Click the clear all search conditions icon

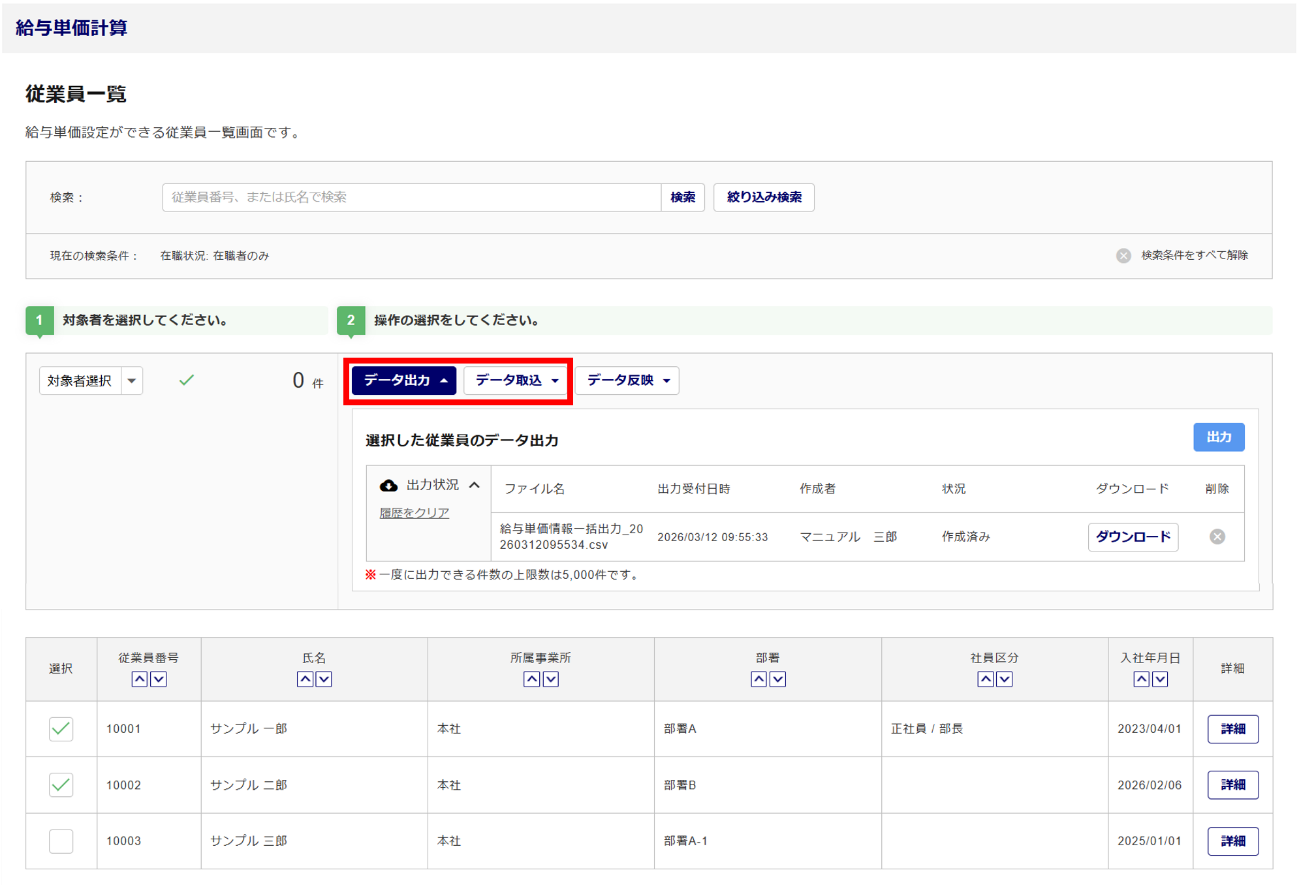(x=1123, y=256)
